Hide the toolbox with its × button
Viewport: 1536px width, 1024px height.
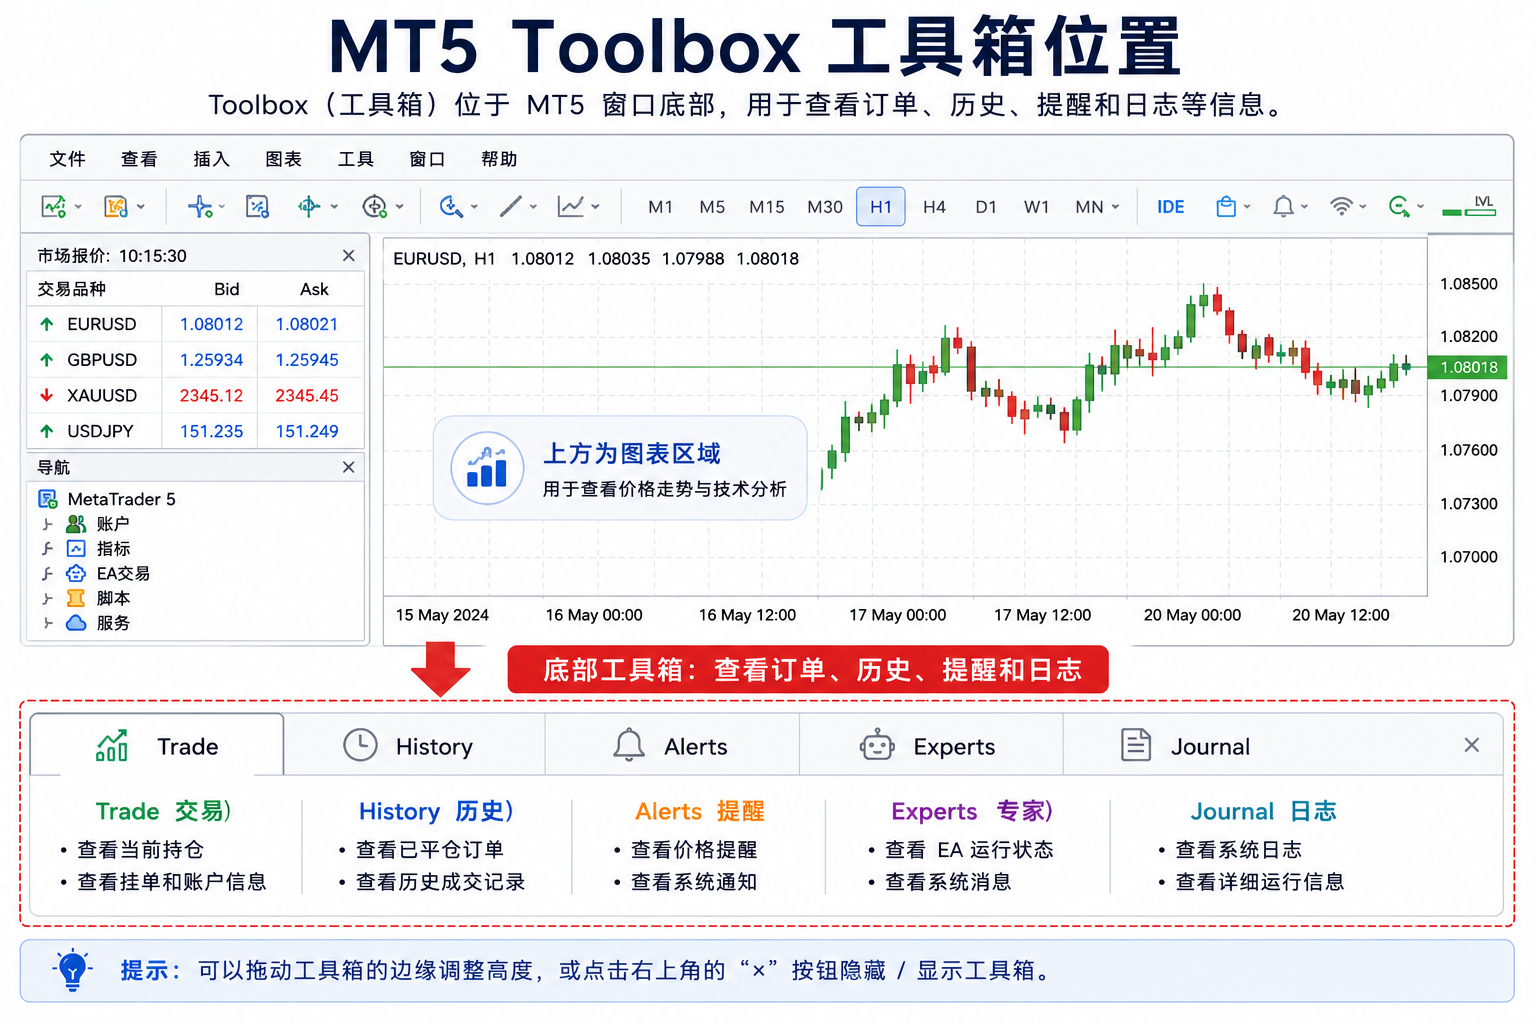tap(1471, 745)
